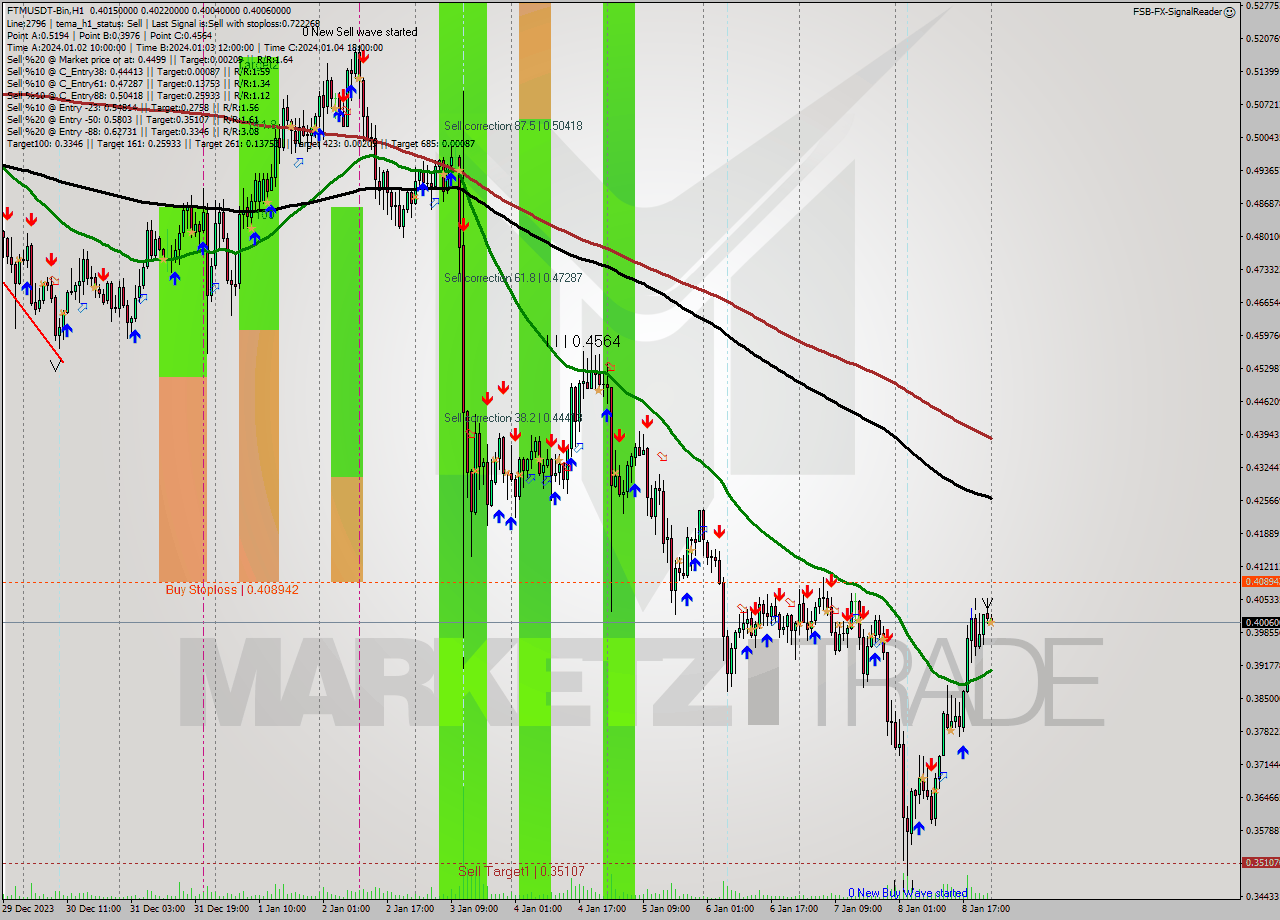The height and width of the screenshot is (920, 1280).
Task: Click the 'Sell %10 @ C_Entry38: 0.44413' line
Action: click(138, 71)
